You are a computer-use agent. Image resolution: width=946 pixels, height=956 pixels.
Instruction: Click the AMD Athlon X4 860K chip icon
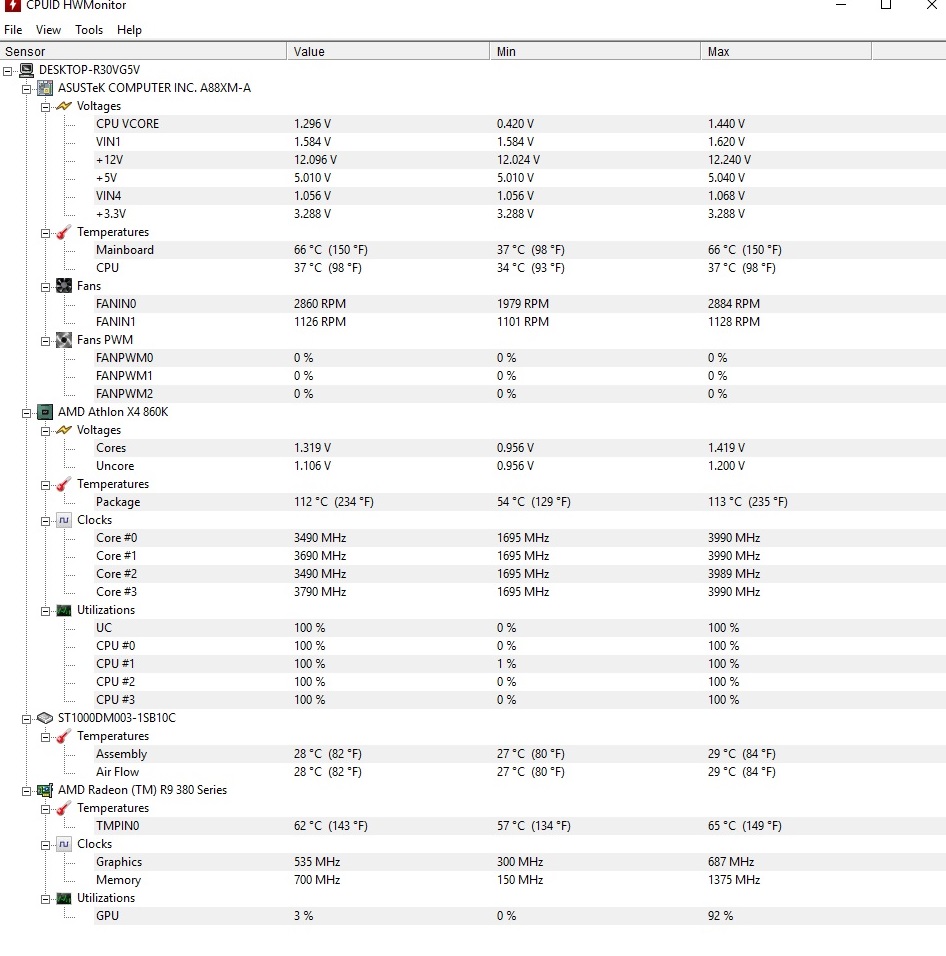tap(45, 412)
